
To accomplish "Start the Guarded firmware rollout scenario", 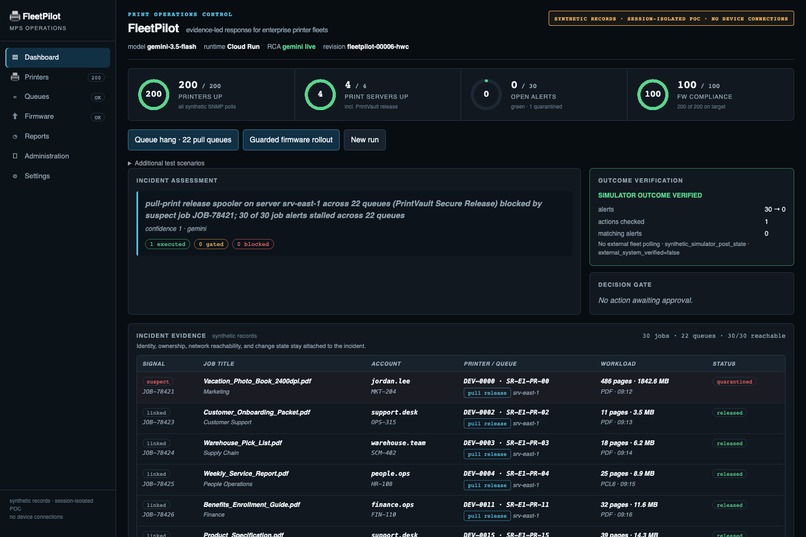I will point(291,140).
